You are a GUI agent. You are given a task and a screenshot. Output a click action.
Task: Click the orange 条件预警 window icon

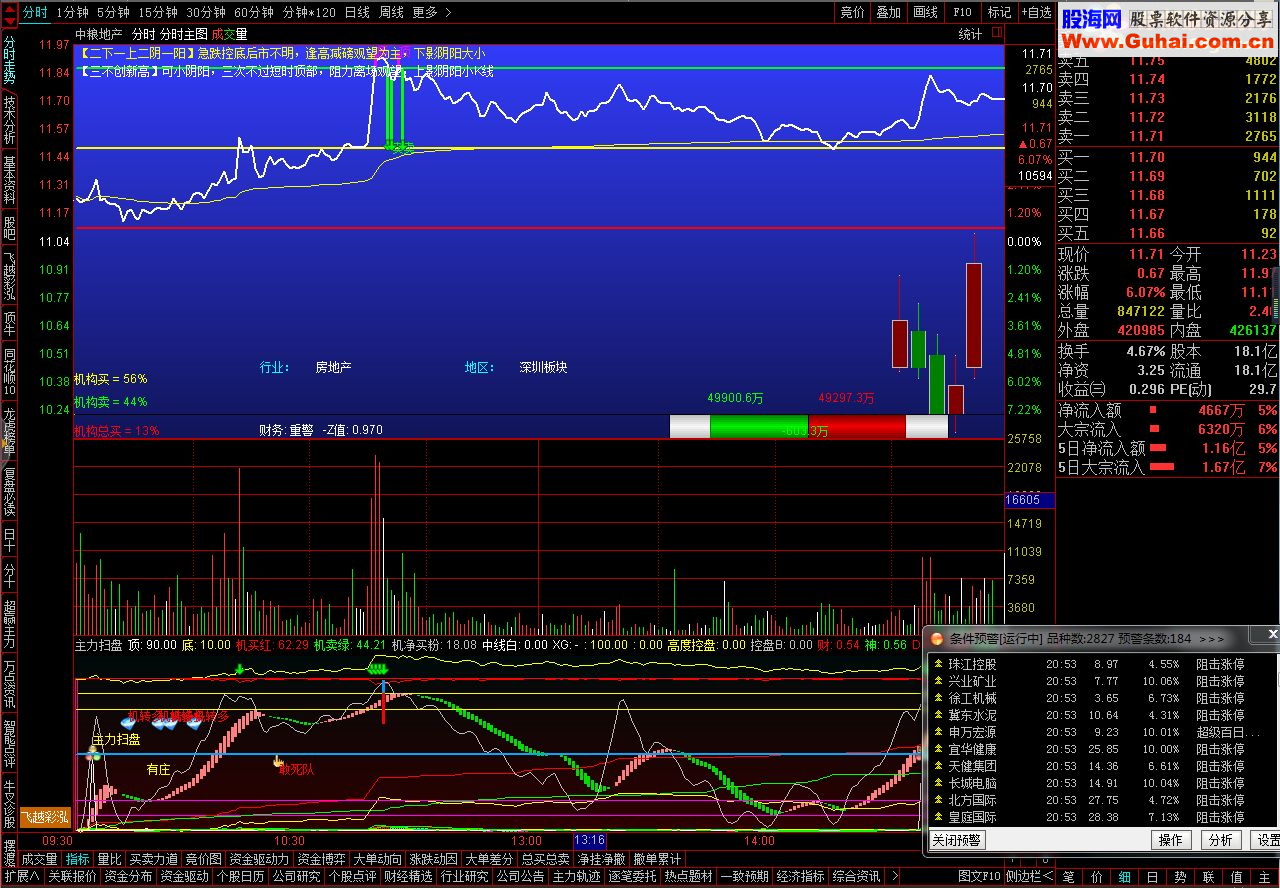click(936, 638)
